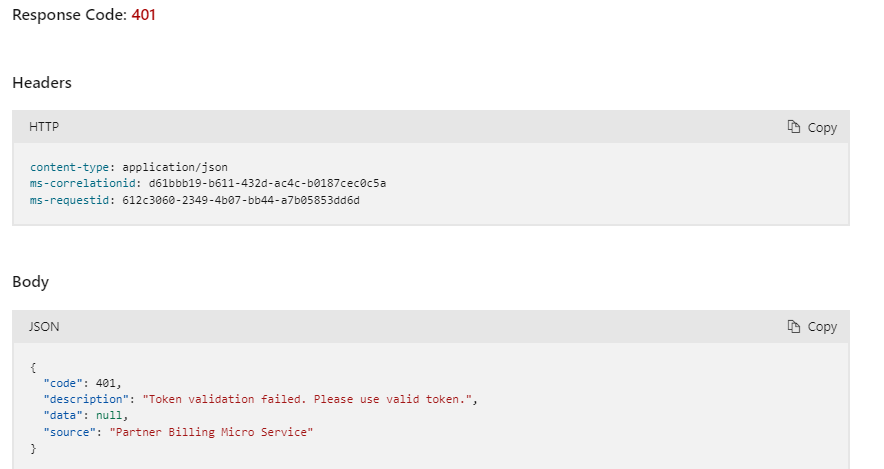Viewport: 884px width, 469px height.
Task: Click the ms-correlationid GUID value
Action: pyautogui.click(x=267, y=184)
